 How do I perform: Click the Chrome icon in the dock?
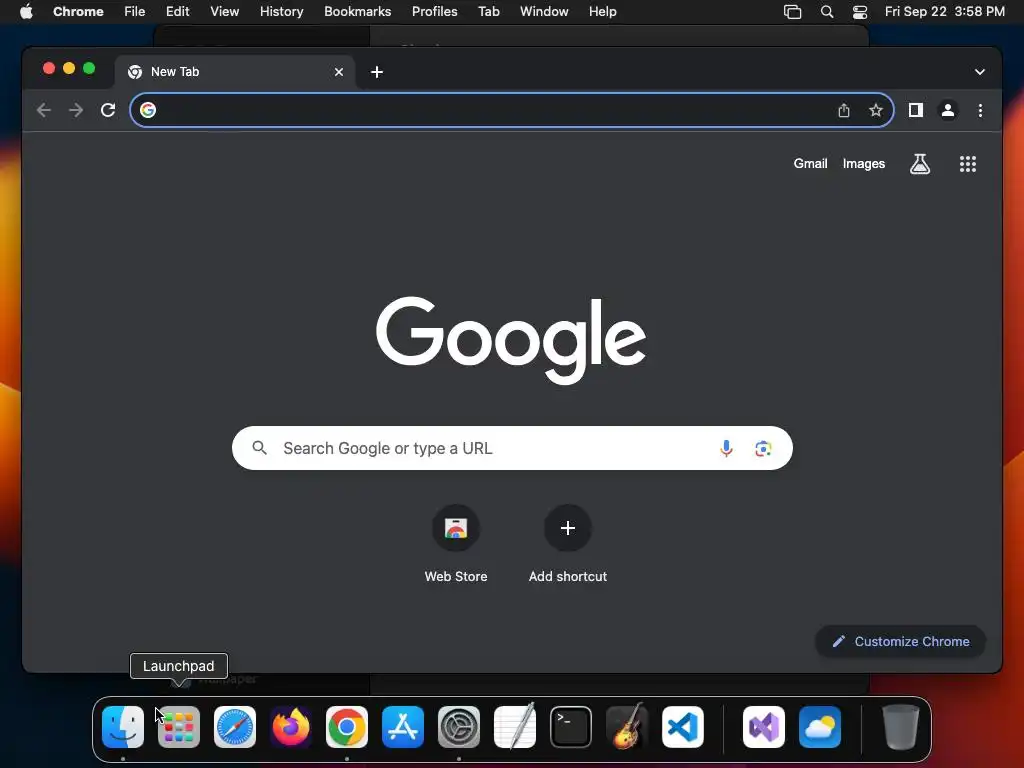tap(347, 727)
